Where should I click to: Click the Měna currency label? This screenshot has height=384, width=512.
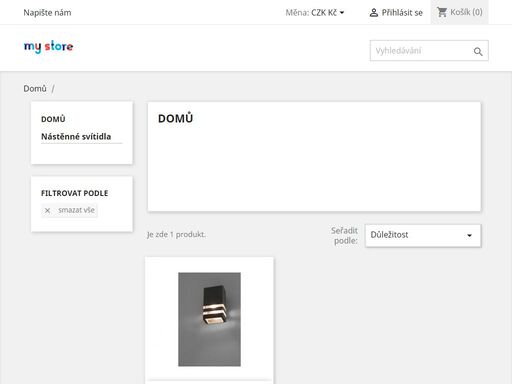pos(297,13)
